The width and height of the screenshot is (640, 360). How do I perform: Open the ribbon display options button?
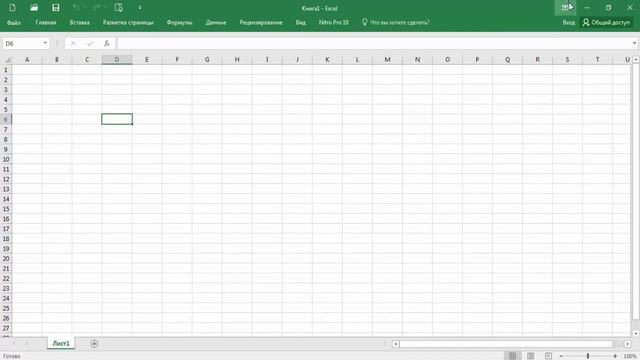pos(565,8)
